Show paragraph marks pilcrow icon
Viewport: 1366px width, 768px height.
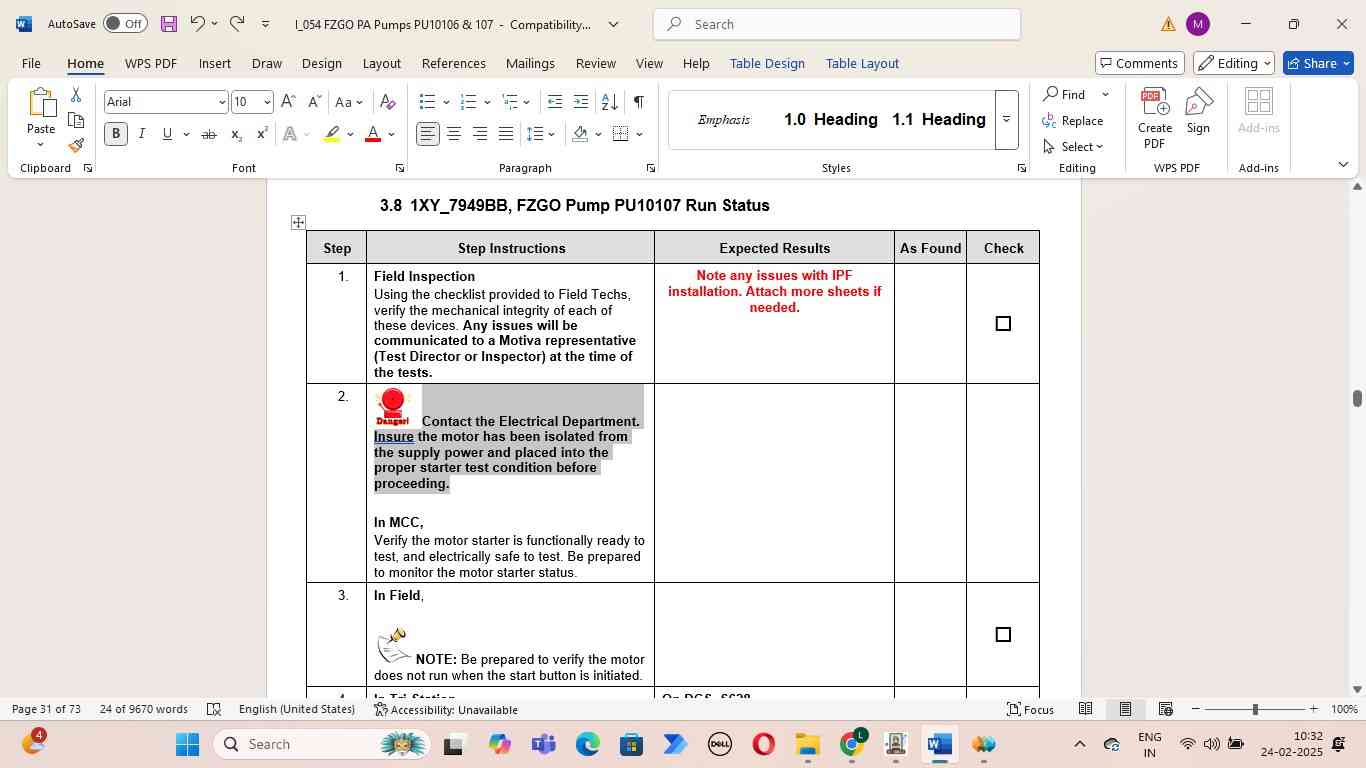point(638,102)
